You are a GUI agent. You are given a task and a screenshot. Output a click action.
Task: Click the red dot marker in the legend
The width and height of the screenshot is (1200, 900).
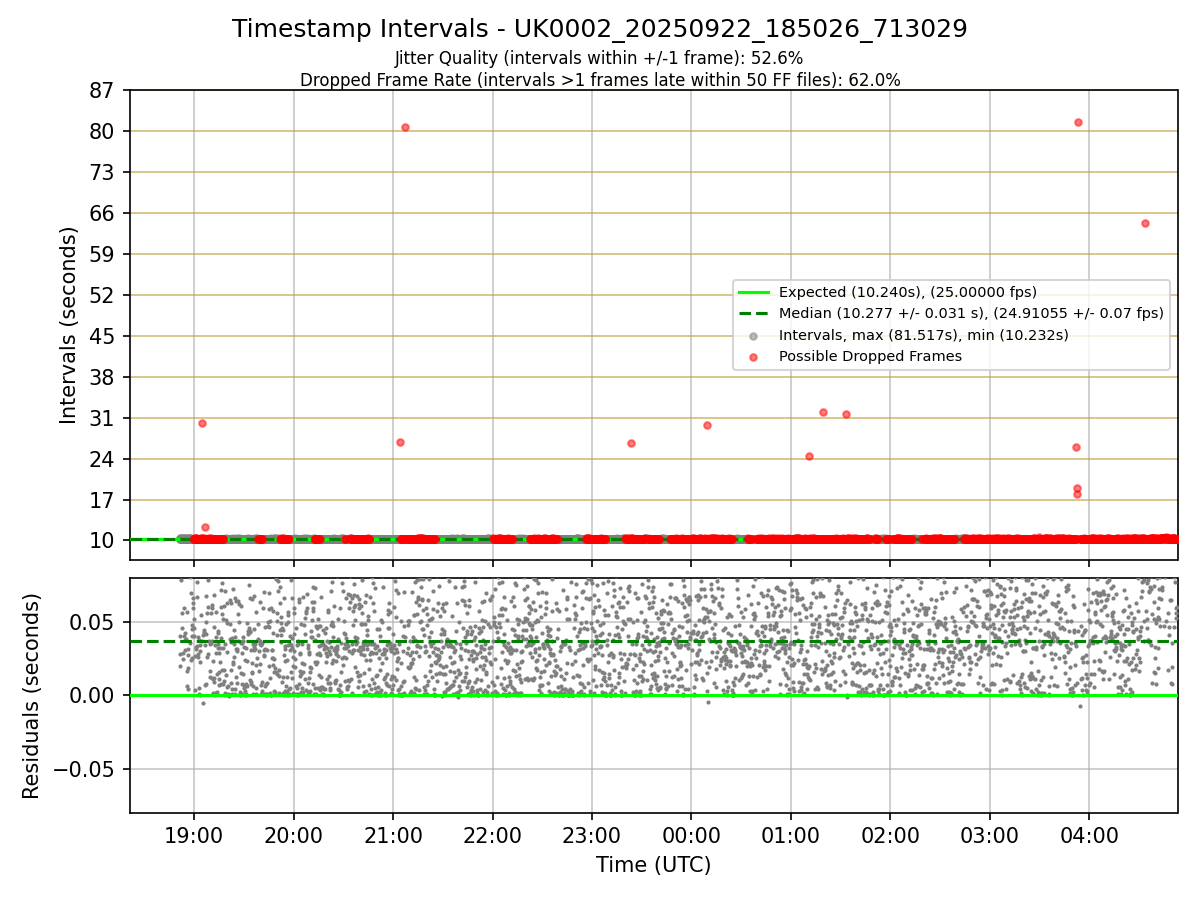click(754, 357)
